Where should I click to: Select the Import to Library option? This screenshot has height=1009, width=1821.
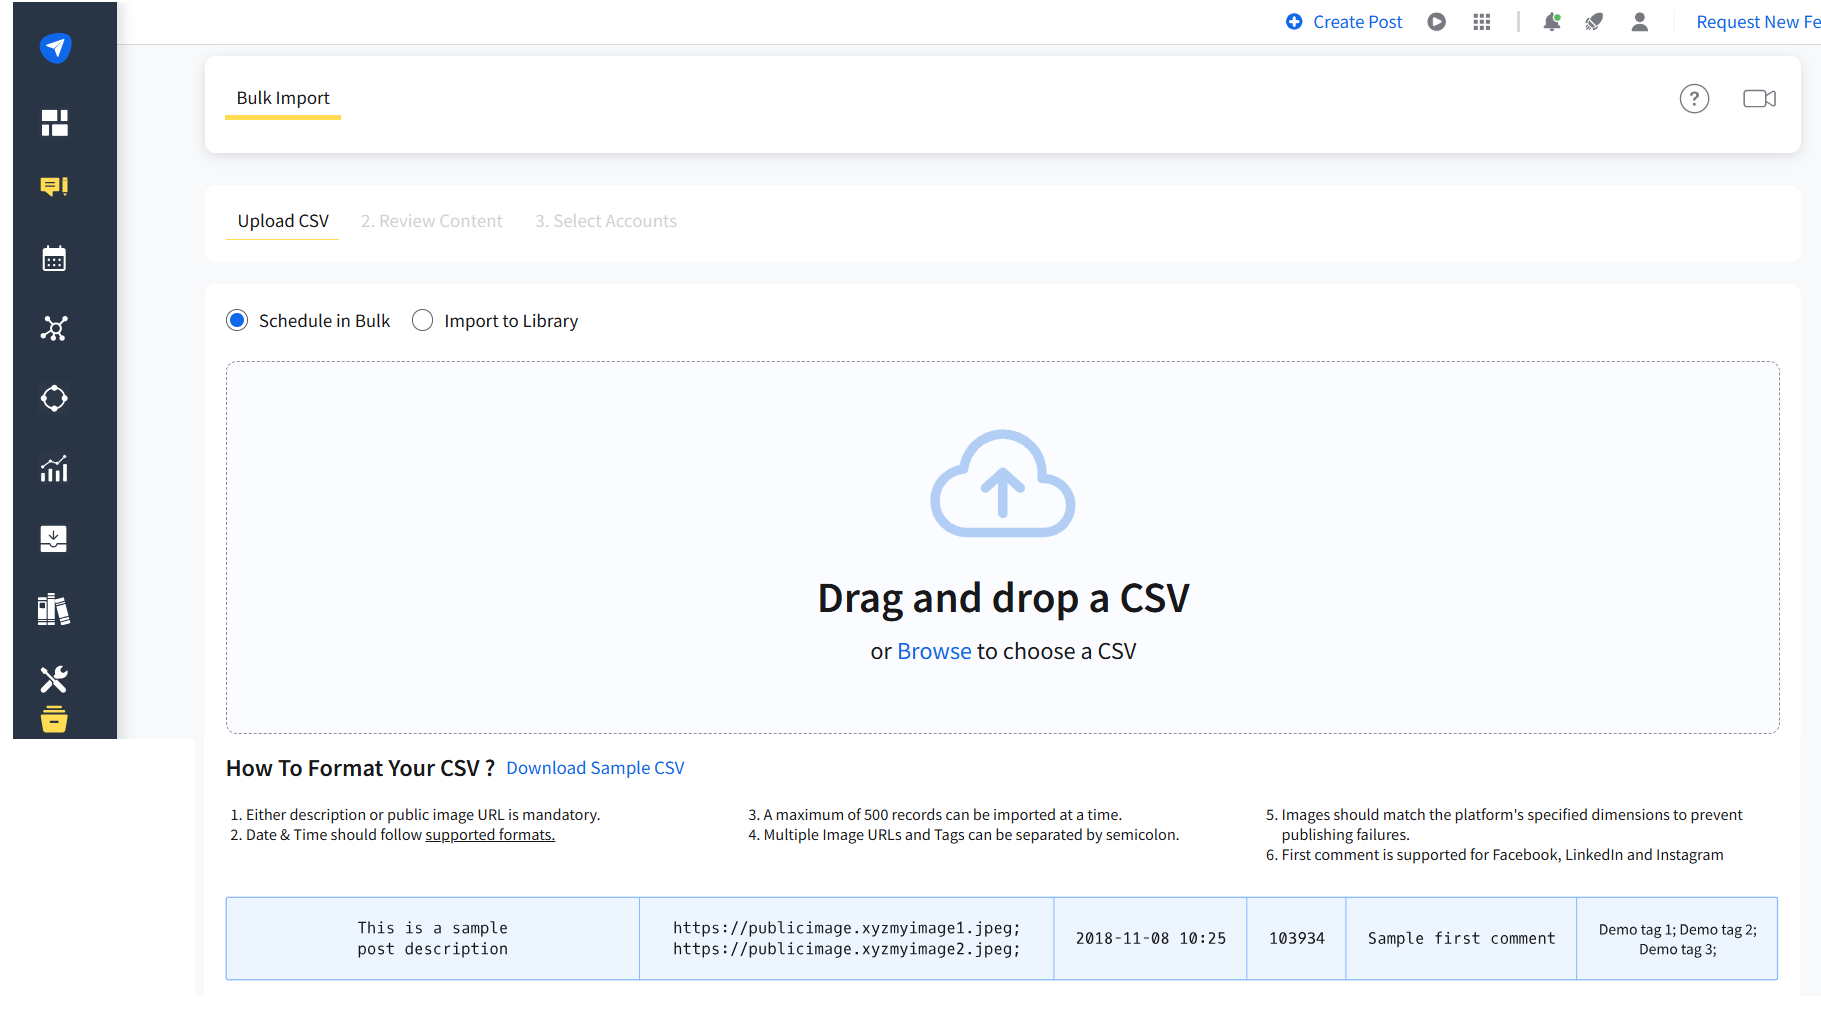point(422,320)
